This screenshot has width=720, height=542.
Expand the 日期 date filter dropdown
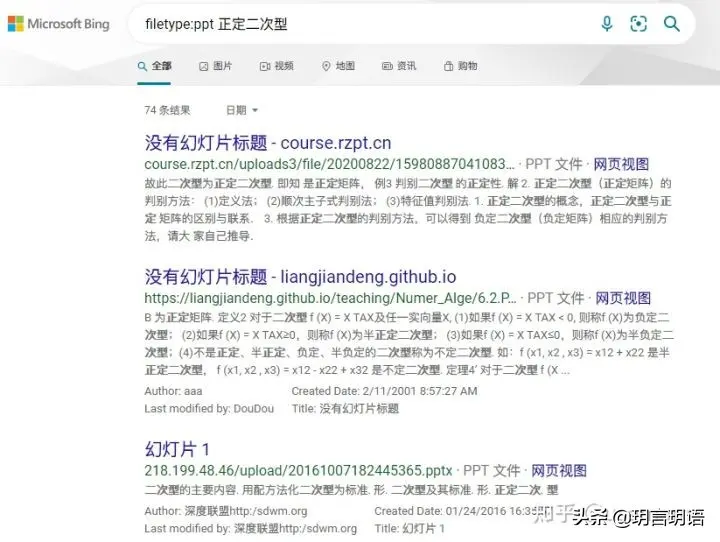point(242,110)
